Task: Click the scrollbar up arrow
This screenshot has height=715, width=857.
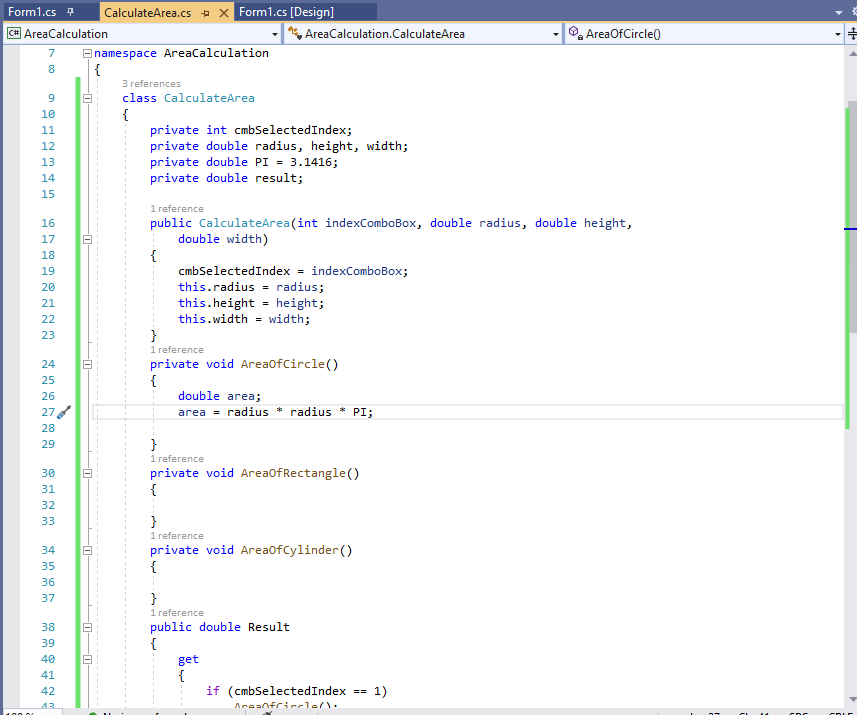Action: (852, 54)
